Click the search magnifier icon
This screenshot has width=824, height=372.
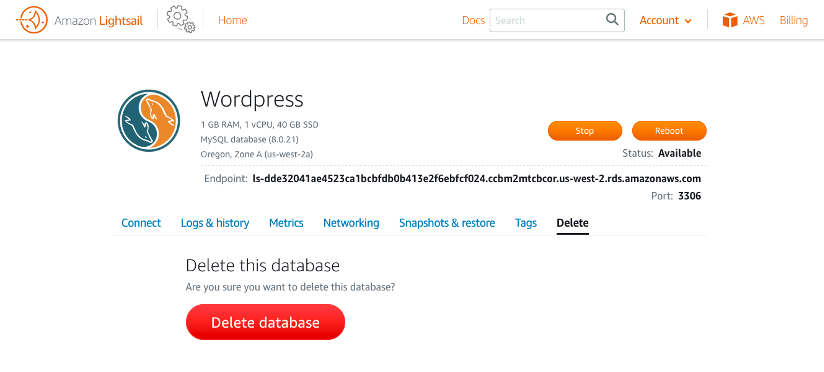click(x=612, y=19)
